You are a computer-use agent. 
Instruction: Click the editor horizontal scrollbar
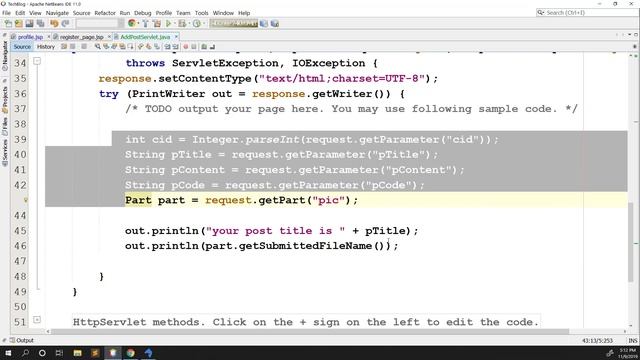[310, 331]
